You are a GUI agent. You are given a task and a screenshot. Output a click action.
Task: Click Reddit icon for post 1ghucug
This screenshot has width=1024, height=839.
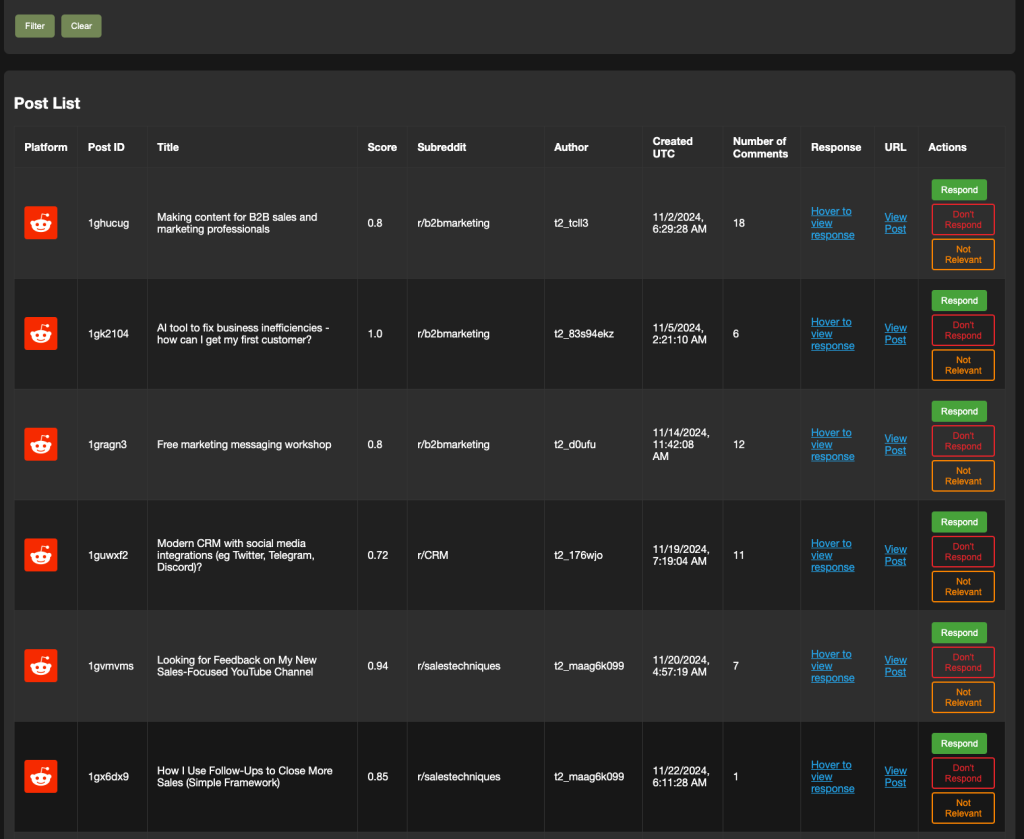coord(41,223)
